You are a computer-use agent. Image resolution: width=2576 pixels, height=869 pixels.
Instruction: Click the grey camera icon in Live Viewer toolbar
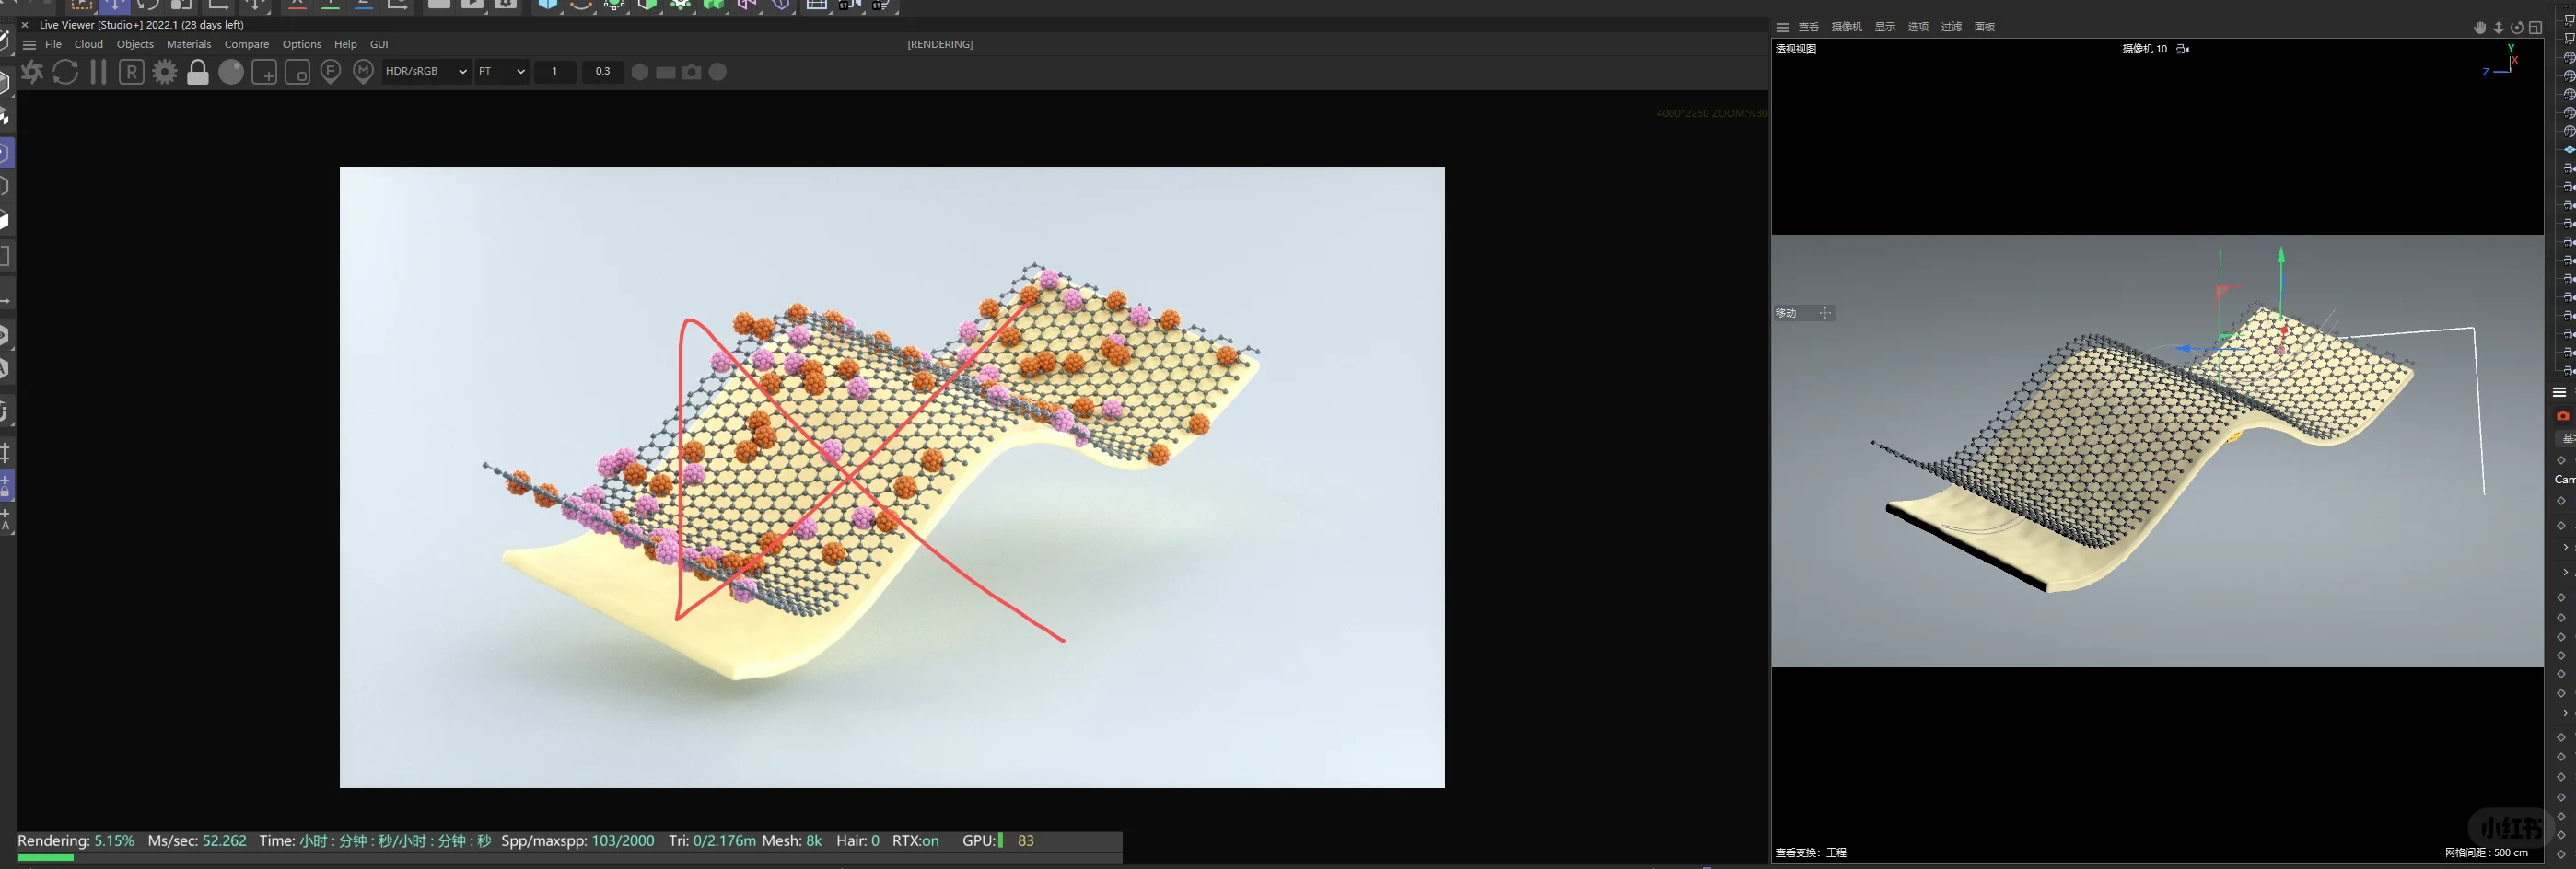(x=692, y=72)
